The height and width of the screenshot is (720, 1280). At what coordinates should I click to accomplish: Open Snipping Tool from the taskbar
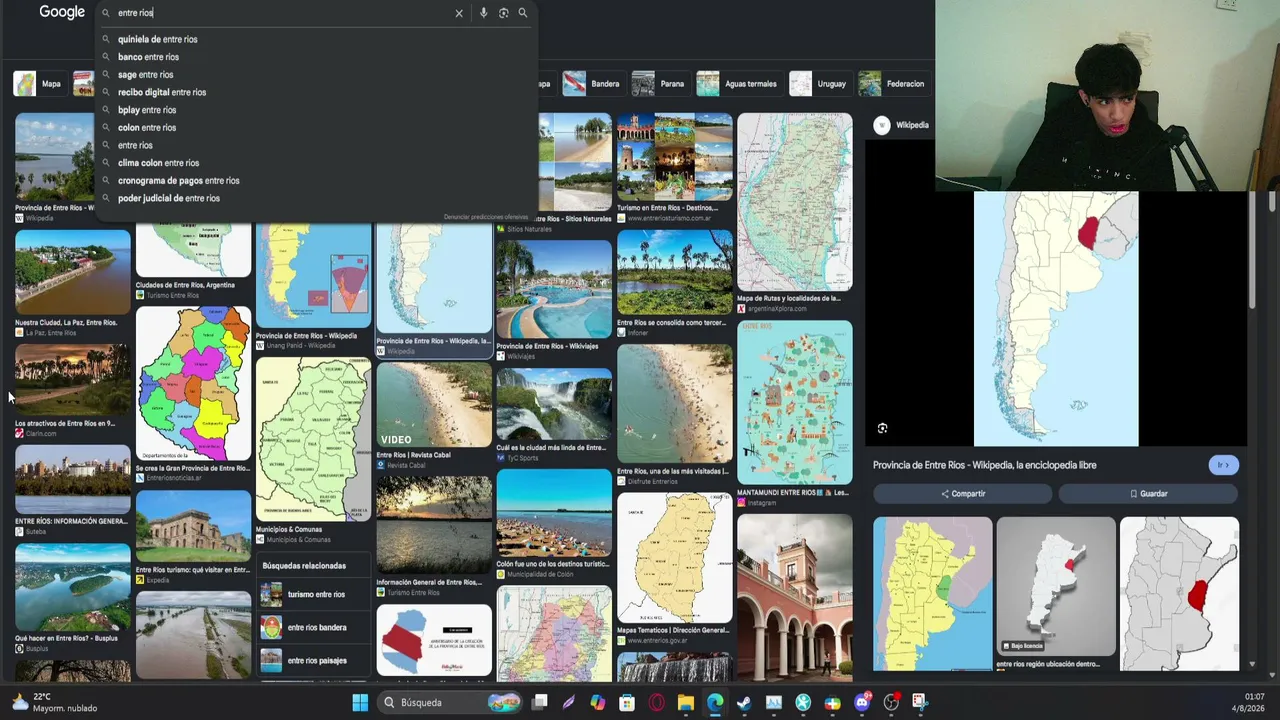tap(920, 702)
